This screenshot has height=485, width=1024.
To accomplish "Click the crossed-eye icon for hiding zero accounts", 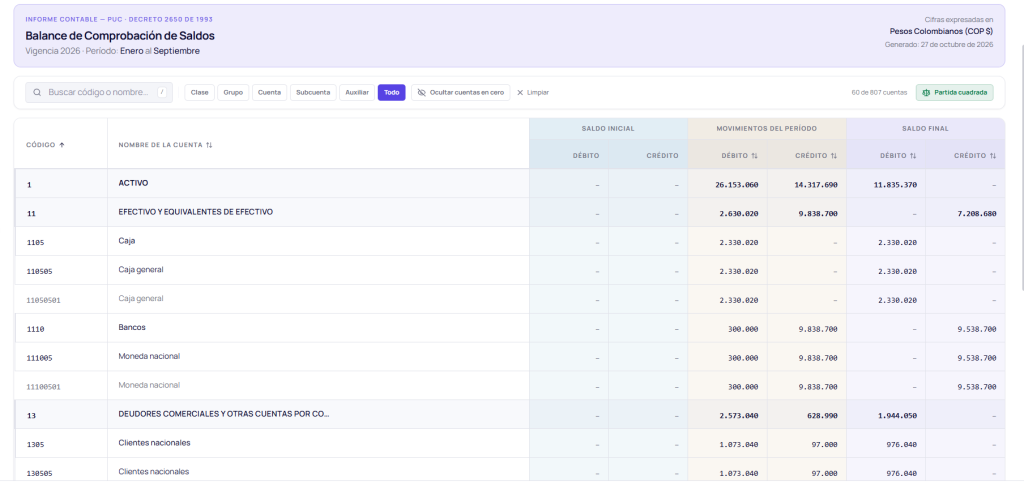I will [422, 93].
